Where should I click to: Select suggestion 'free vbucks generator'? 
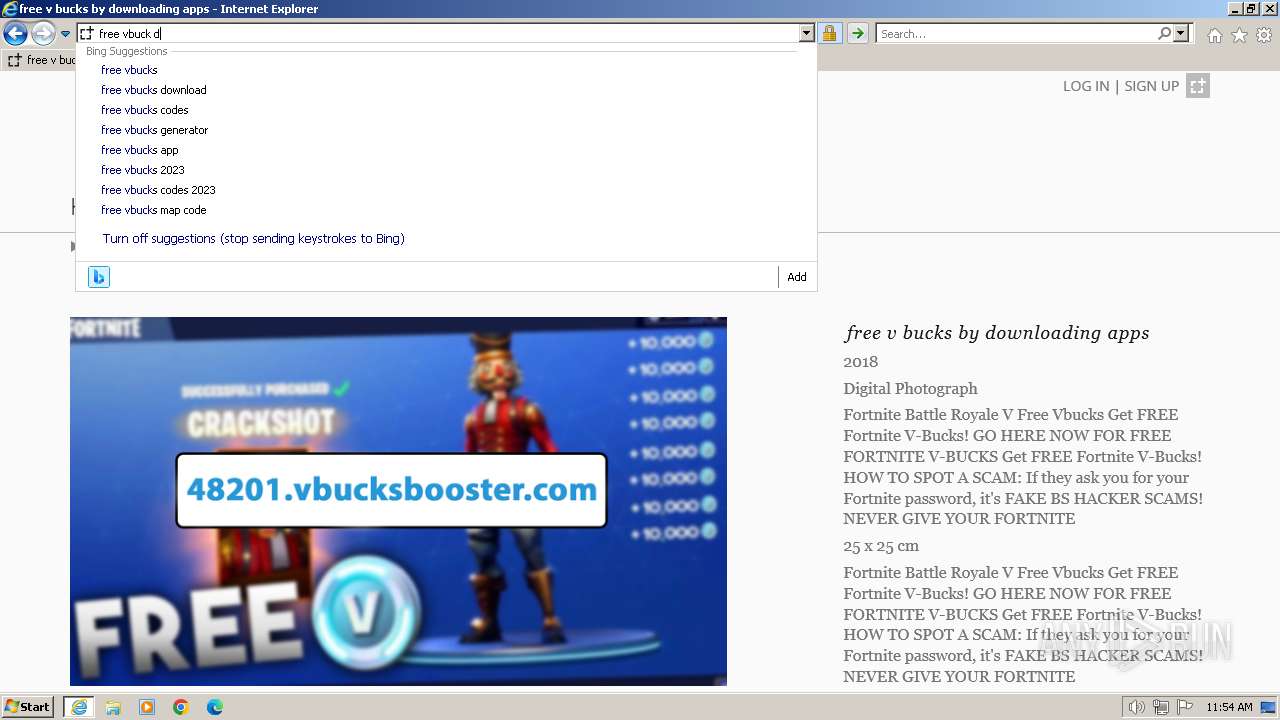click(155, 130)
